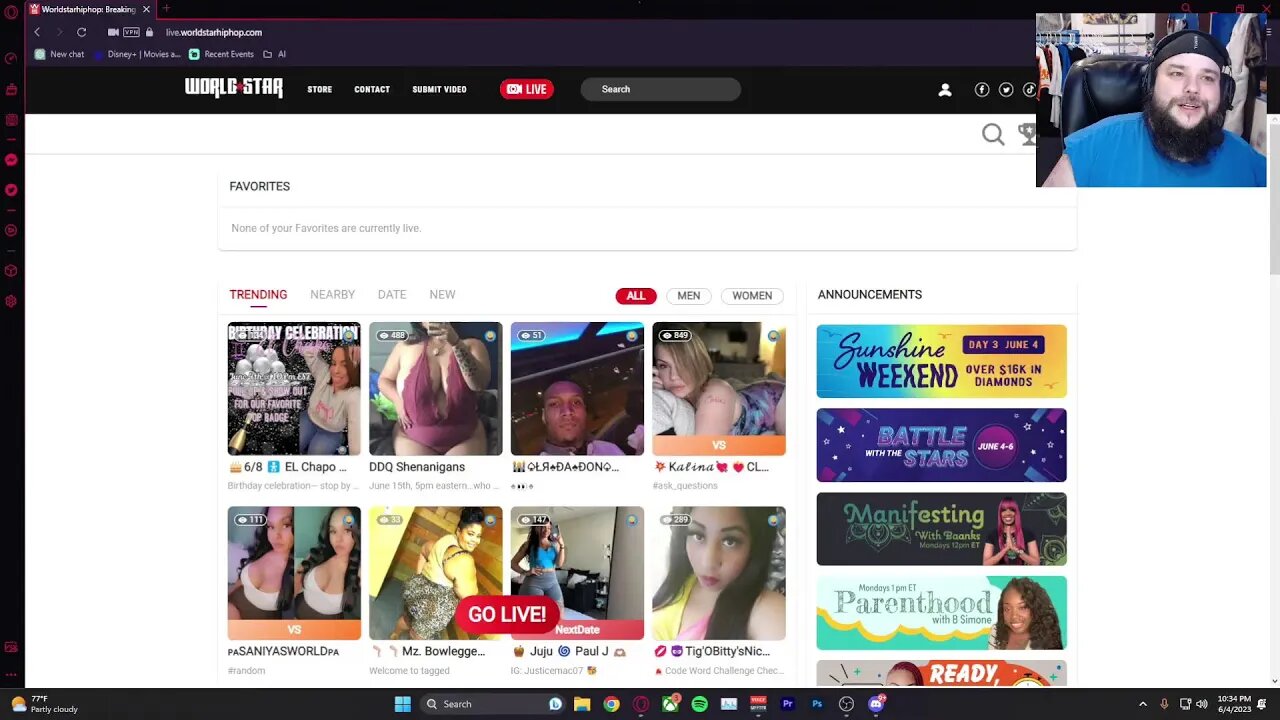Switch to the TRENDING tab

coord(258,295)
